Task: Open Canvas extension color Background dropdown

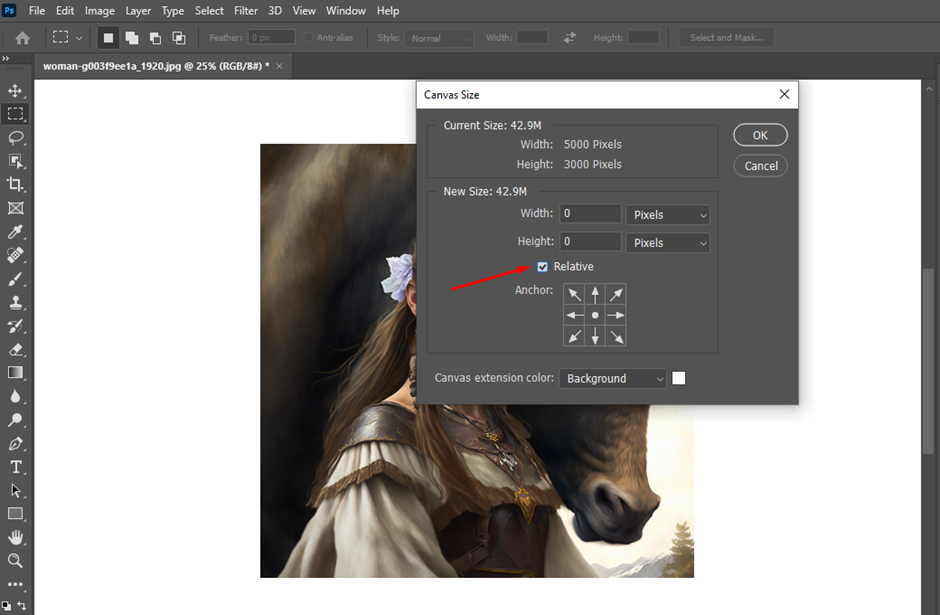Action: (x=612, y=379)
